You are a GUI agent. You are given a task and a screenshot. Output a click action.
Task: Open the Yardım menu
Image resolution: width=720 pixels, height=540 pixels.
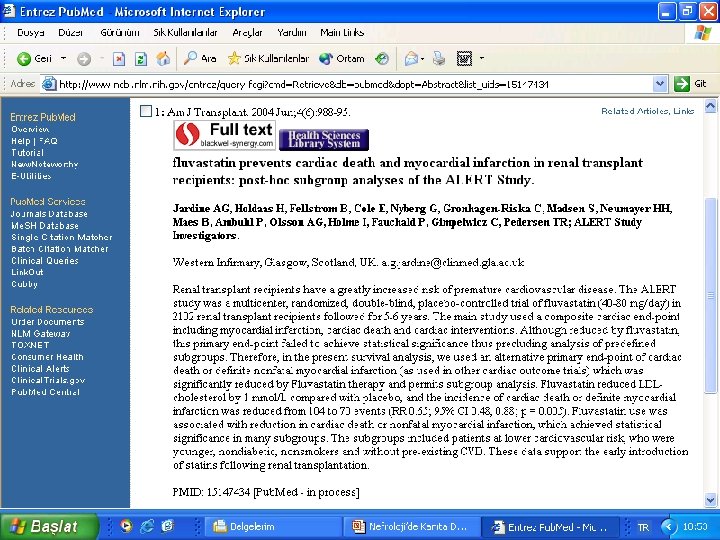pyautogui.click(x=292, y=33)
